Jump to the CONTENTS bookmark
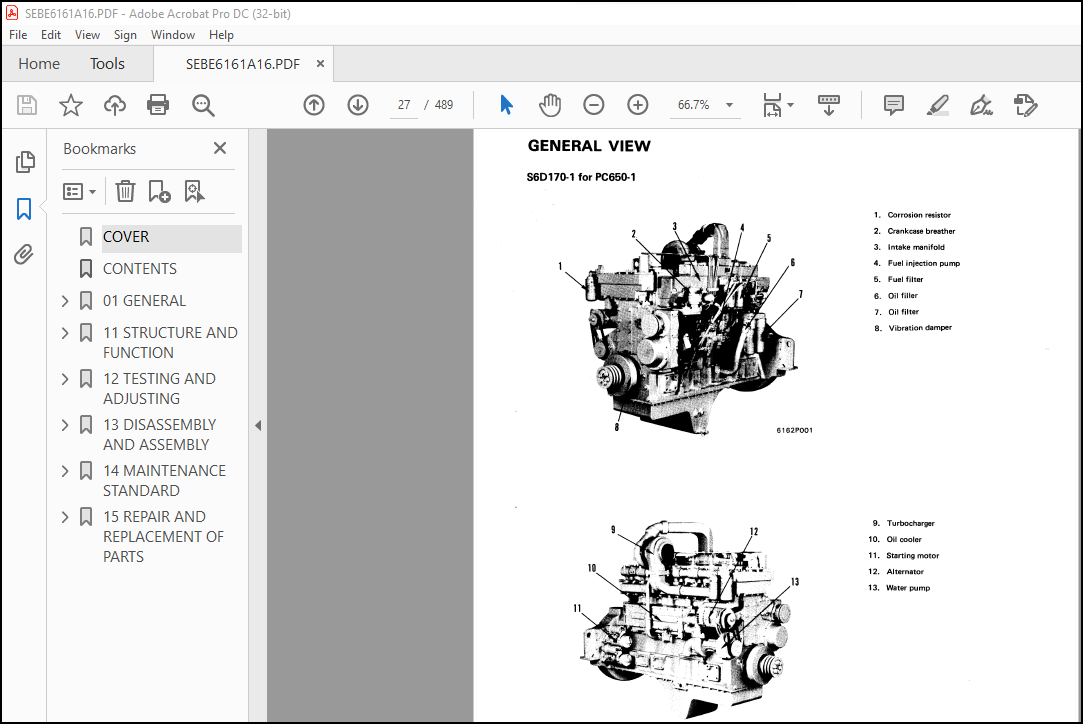 coord(140,269)
